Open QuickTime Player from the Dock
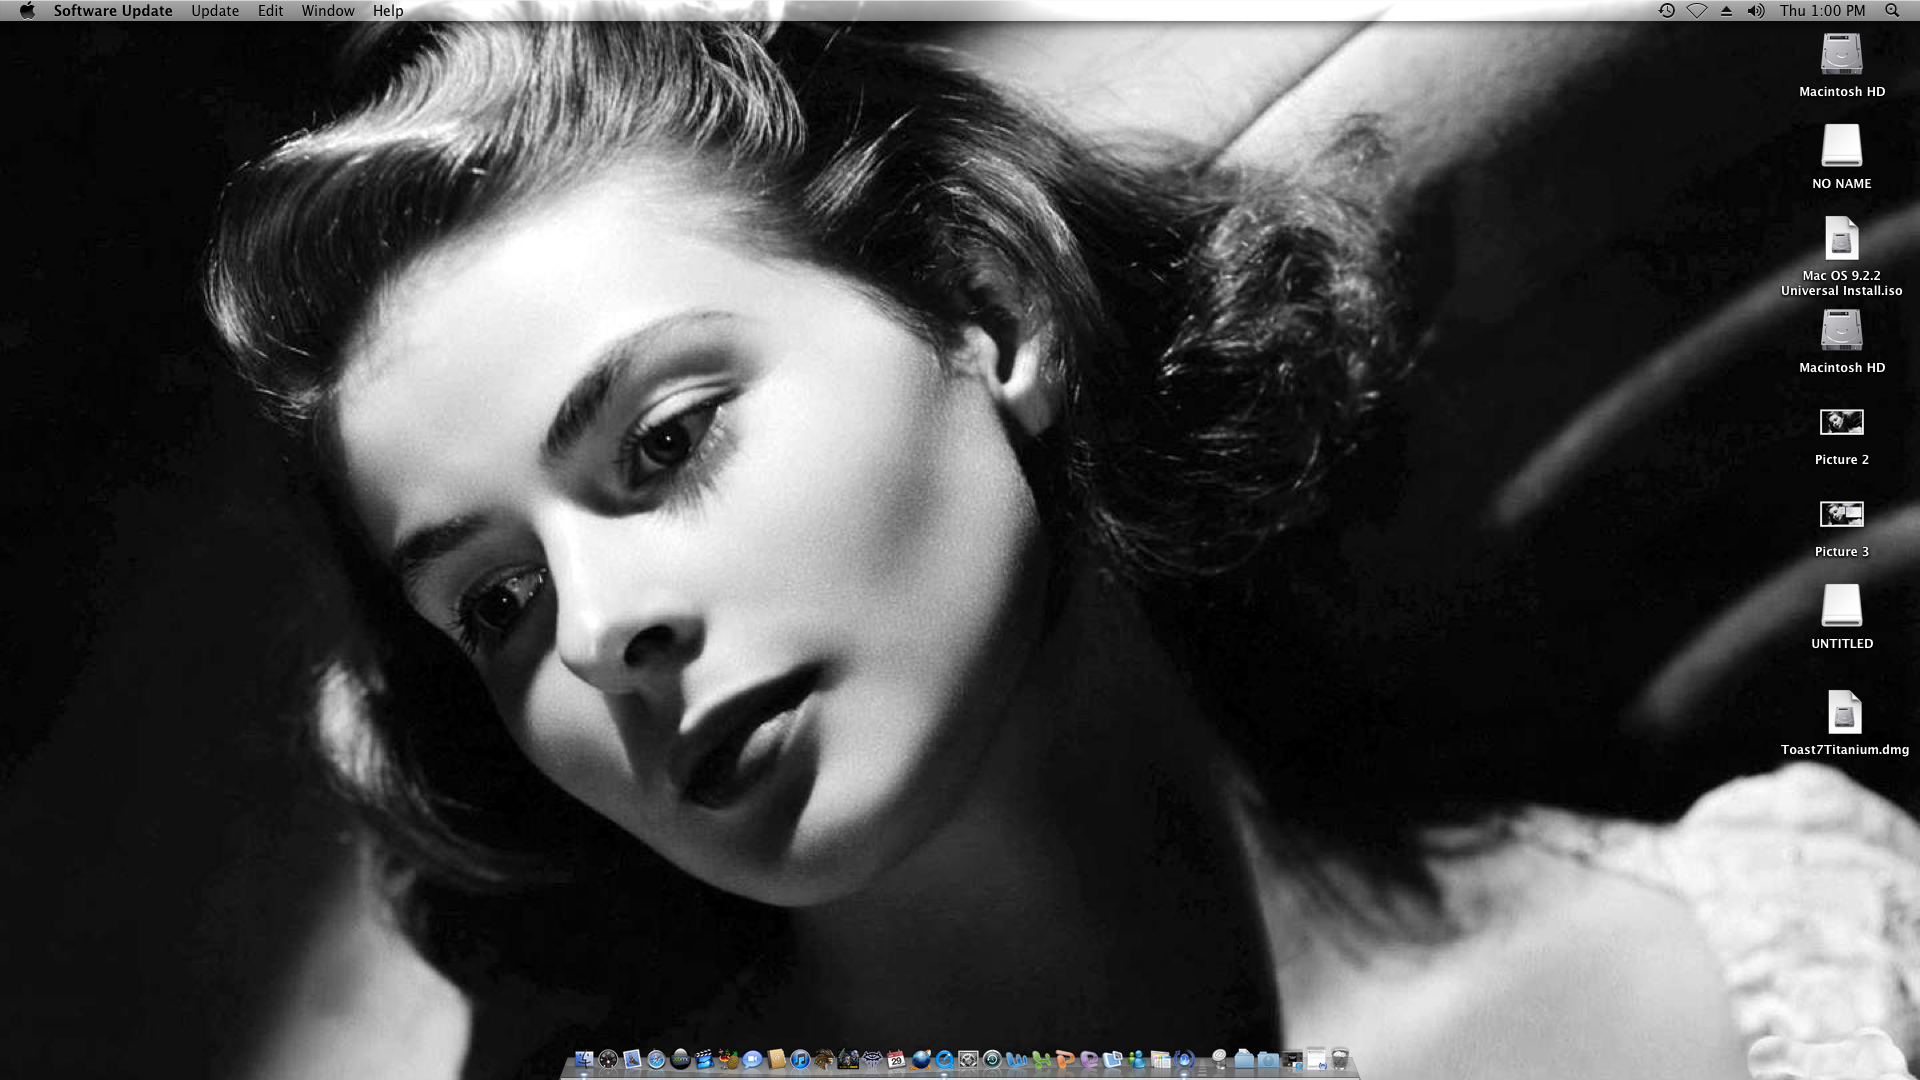Image resolution: width=1920 pixels, height=1080 pixels. click(944, 1059)
